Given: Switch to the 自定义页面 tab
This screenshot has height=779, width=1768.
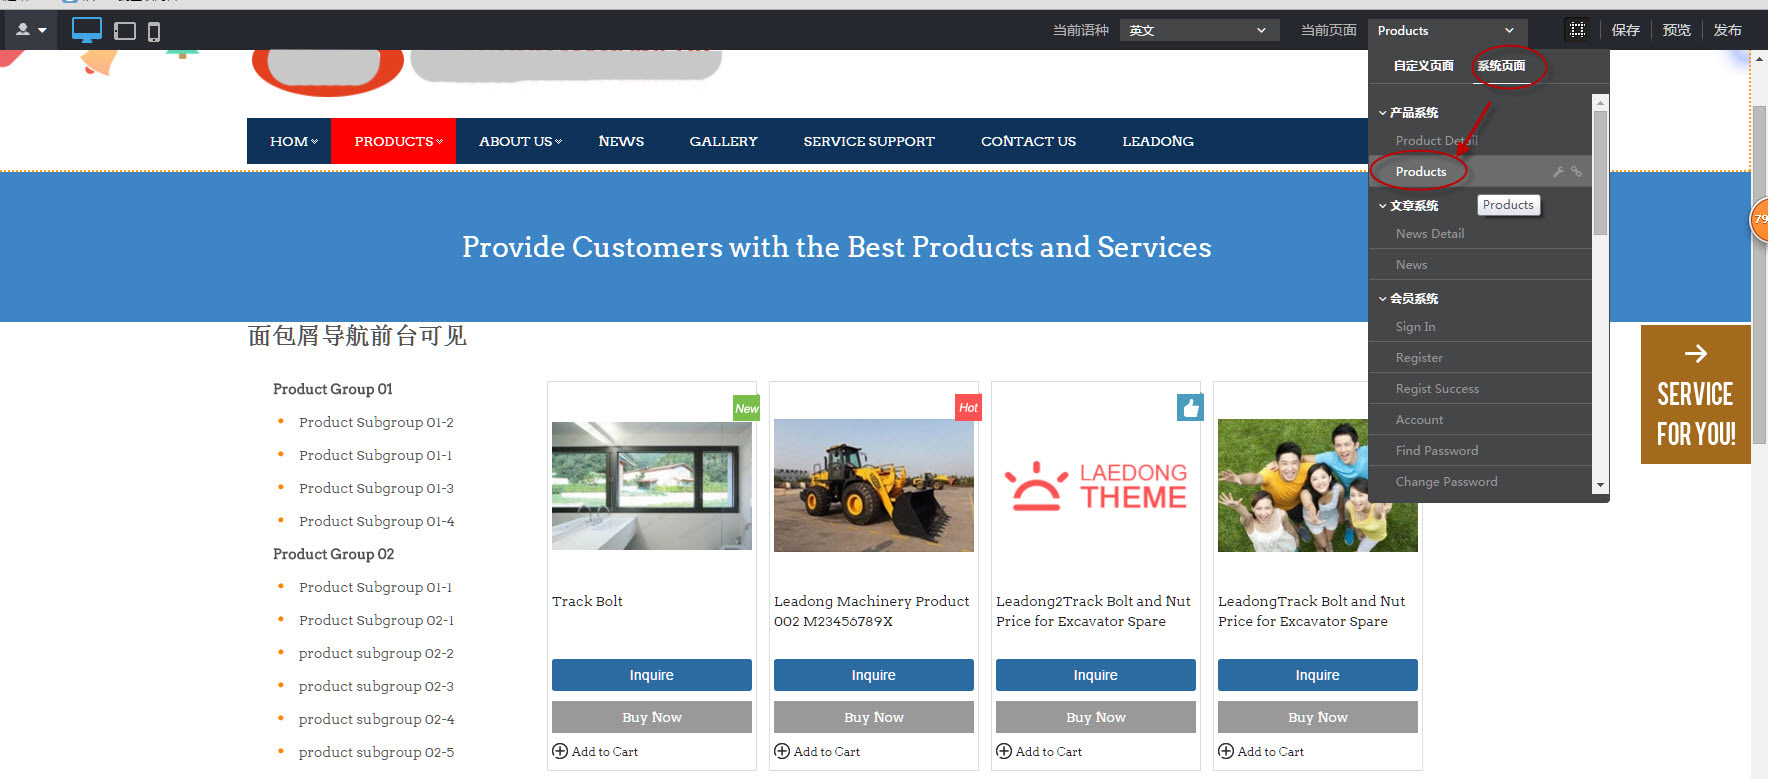Looking at the screenshot, I should click(1423, 66).
